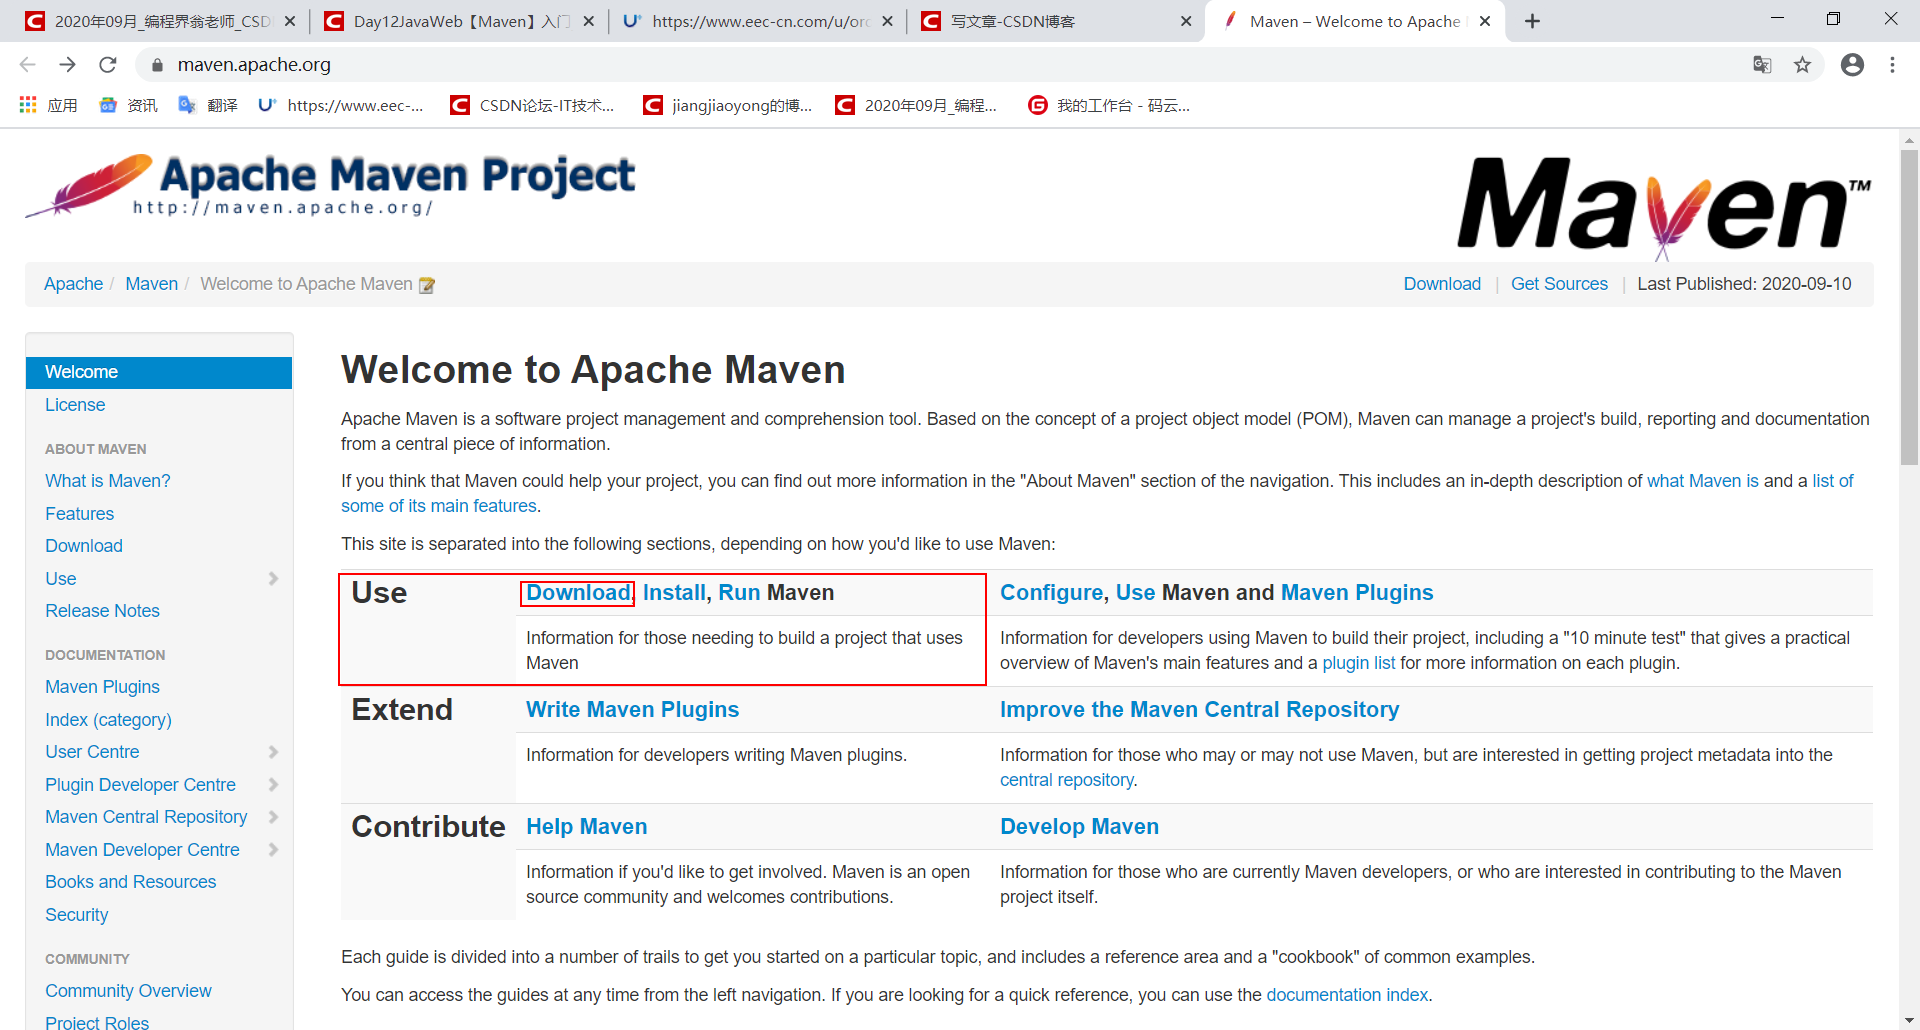The image size is (1920, 1030).
Task: Click the edit page icon in breadcrumb
Action: pos(427,285)
